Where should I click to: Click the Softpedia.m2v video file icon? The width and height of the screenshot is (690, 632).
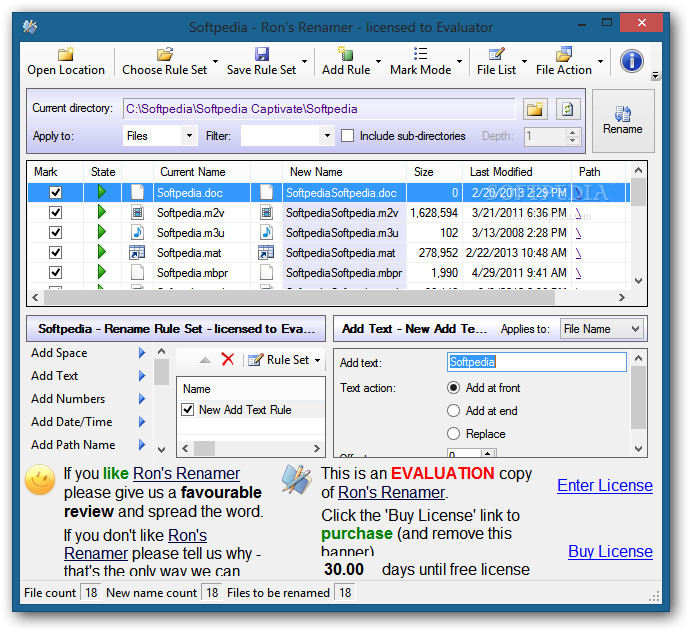tap(137, 212)
